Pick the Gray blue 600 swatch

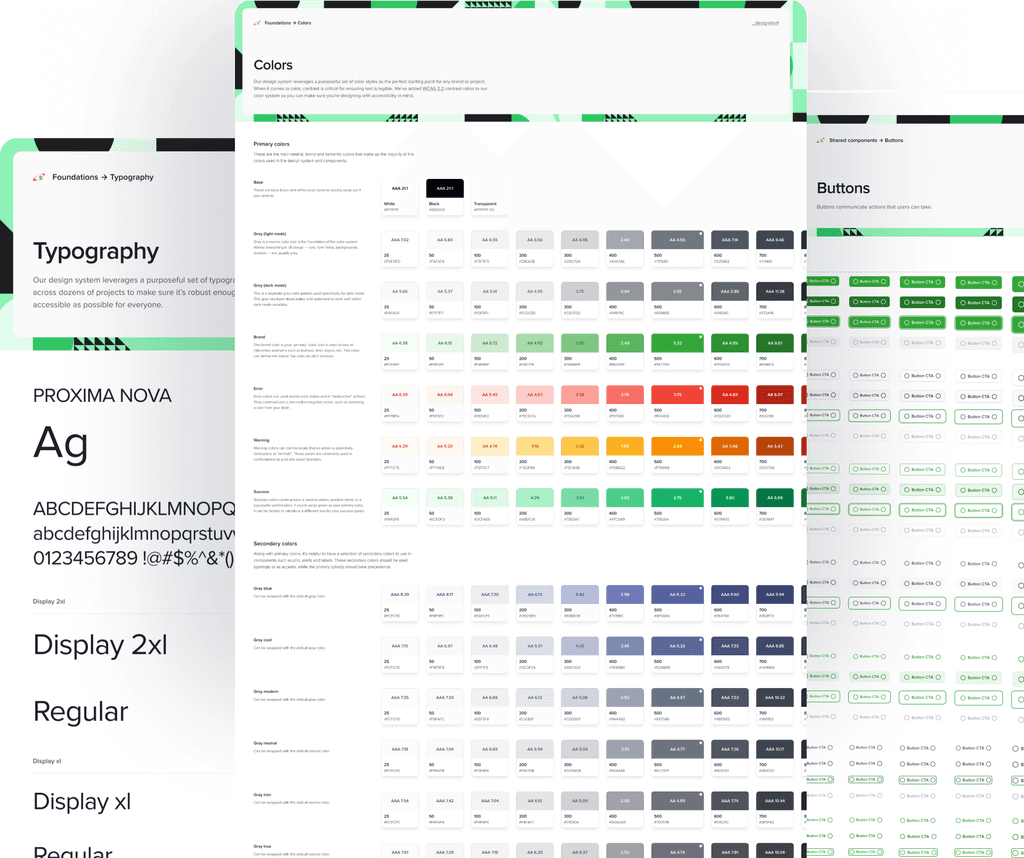point(730,603)
